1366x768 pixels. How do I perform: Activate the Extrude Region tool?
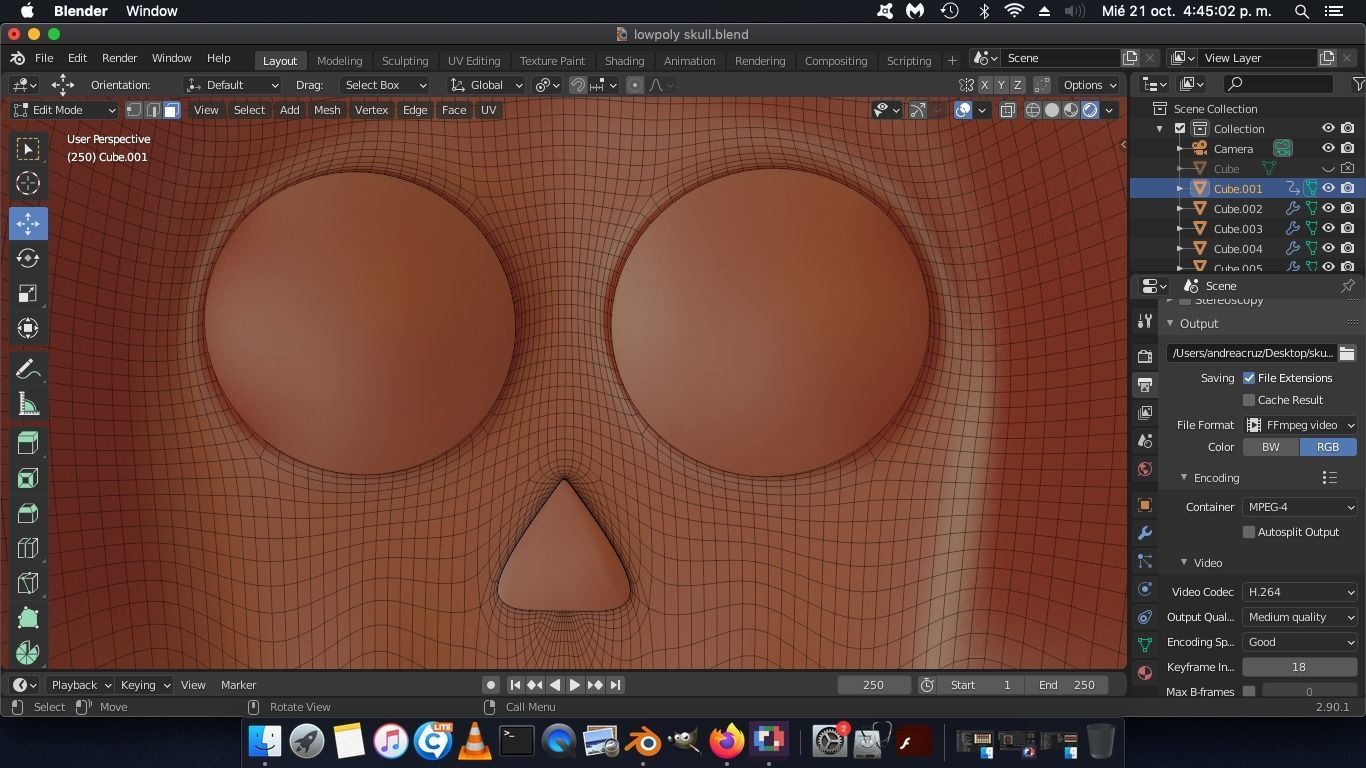coord(28,478)
